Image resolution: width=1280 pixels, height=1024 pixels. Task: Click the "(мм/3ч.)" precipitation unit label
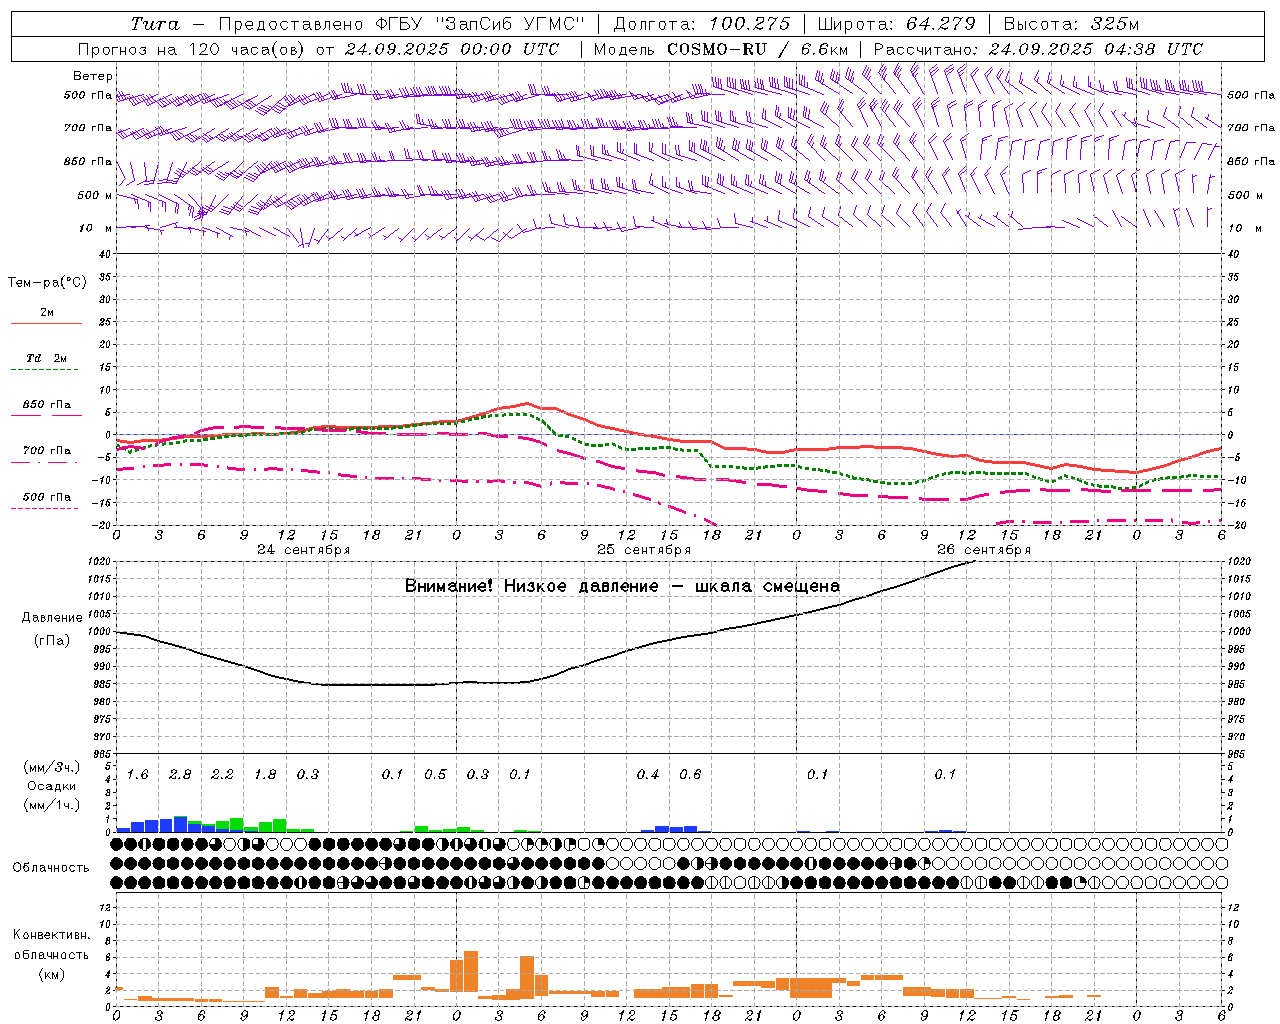pos(52,767)
